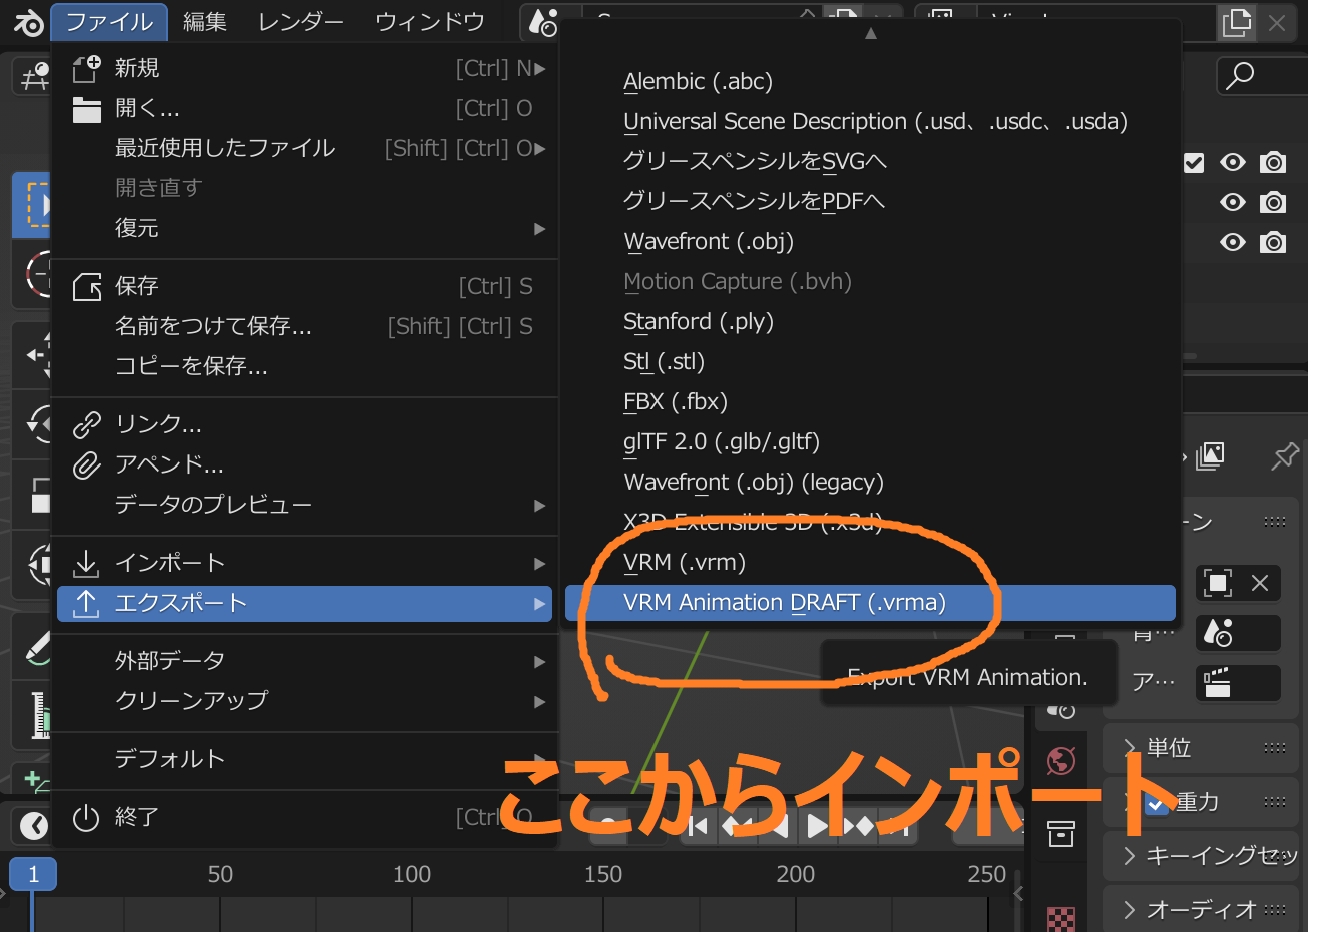Click the stacked images icon in properties header
The image size is (1320, 936).
1210,456
